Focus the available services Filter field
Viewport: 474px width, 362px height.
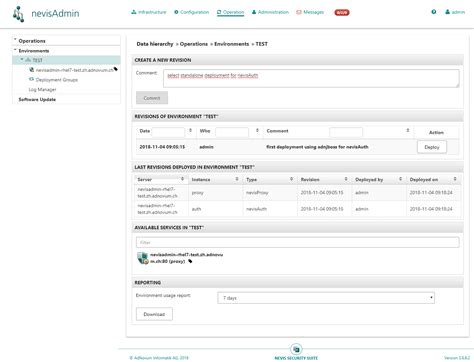pos(297,242)
